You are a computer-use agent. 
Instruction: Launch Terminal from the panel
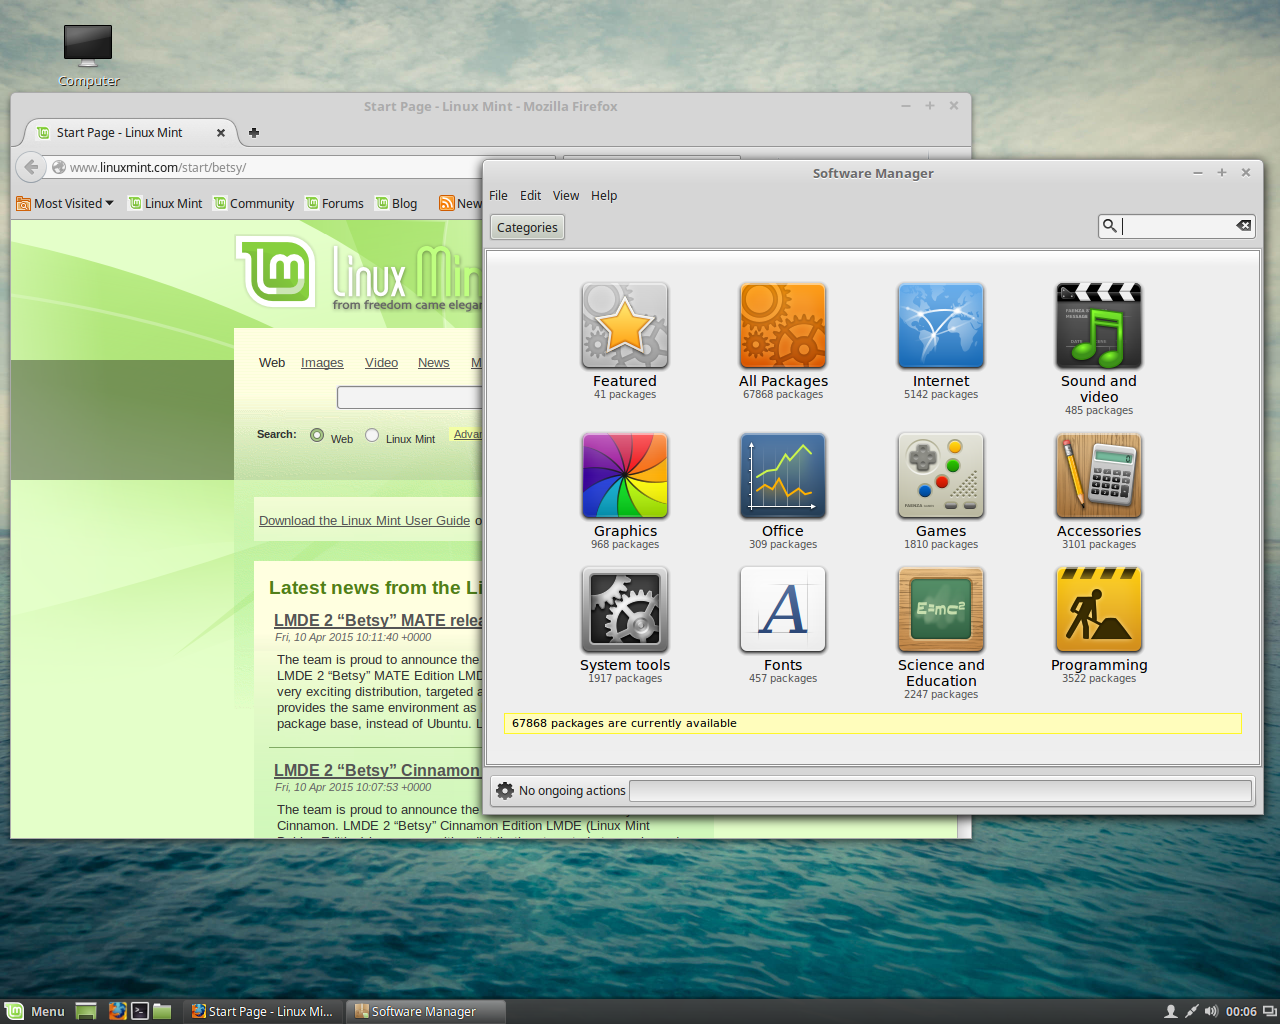point(140,1011)
